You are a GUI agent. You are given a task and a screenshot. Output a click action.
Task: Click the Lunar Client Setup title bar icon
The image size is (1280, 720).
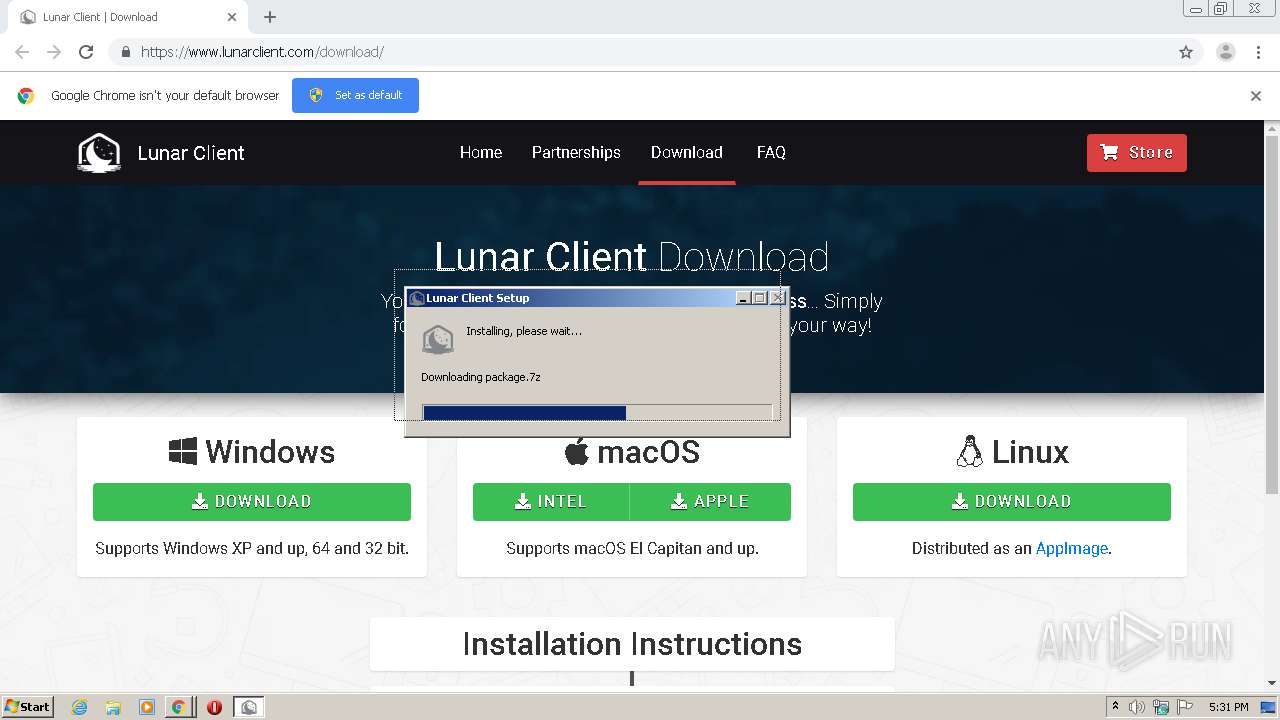(416, 298)
